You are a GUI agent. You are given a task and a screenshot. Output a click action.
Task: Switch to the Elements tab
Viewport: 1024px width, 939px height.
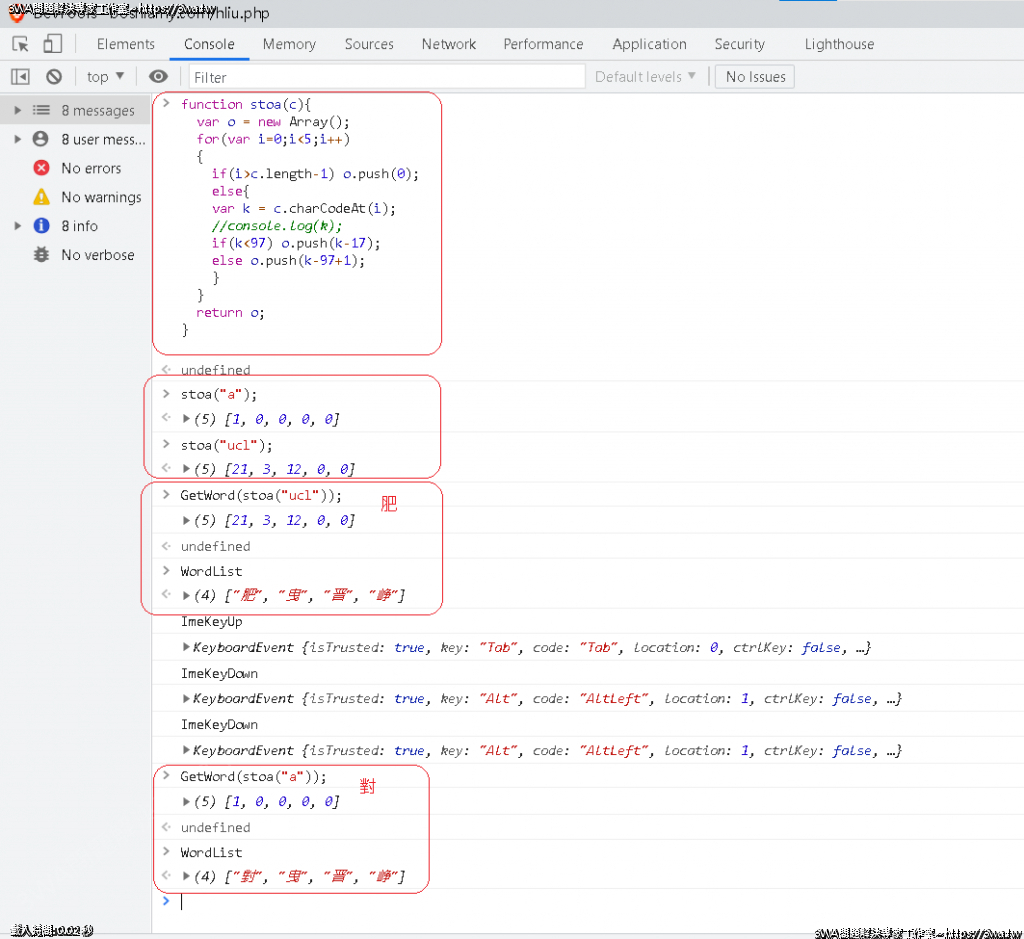point(125,44)
